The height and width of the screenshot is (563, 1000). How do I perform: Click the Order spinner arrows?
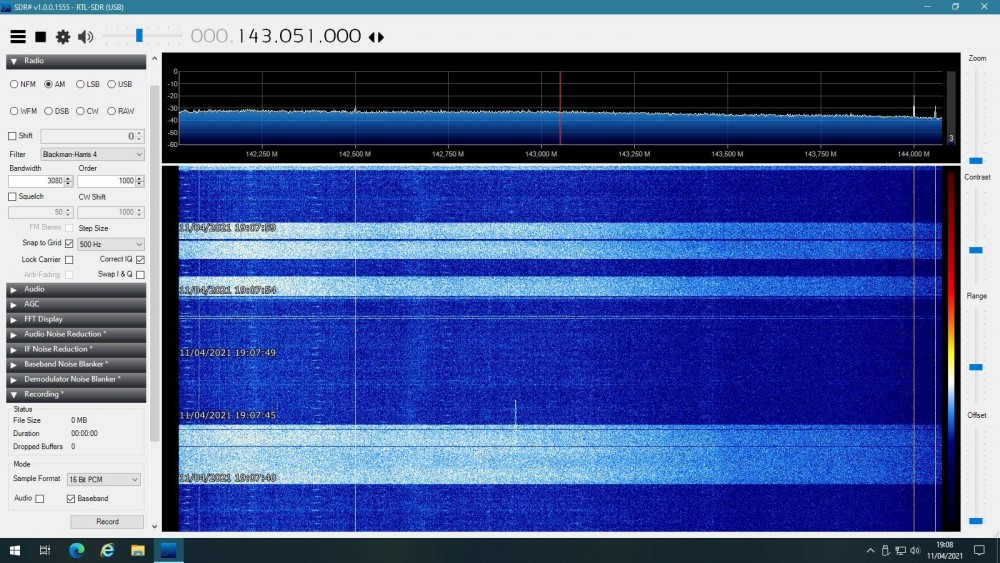[x=140, y=181]
